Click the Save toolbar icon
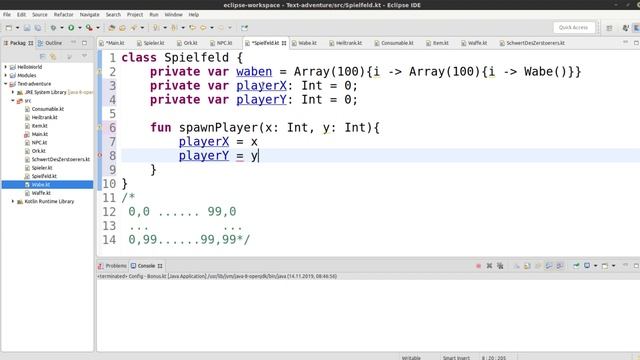Image resolution: width=640 pixels, height=360 pixels. [27, 28]
